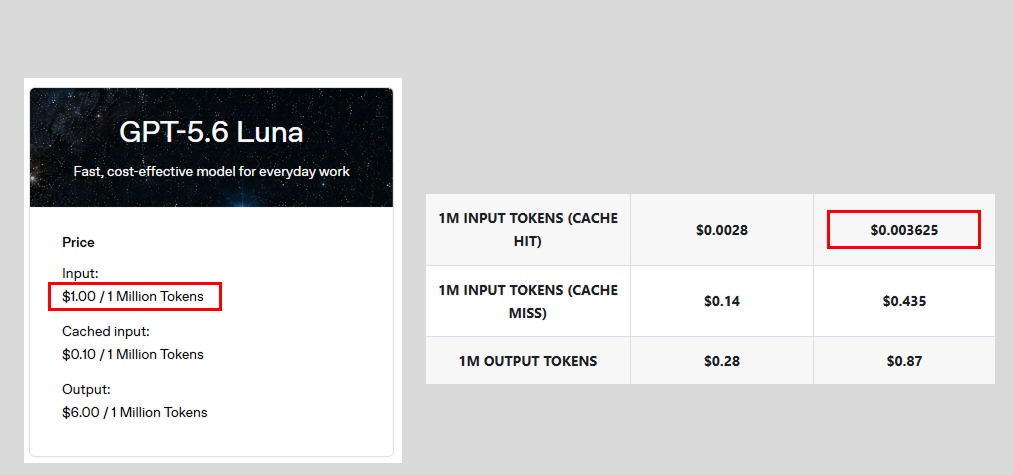Click the '$1.00 / 1 Million Tokens' input price
The height and width of the screenshot is (475, 1014).
[133, 297]
